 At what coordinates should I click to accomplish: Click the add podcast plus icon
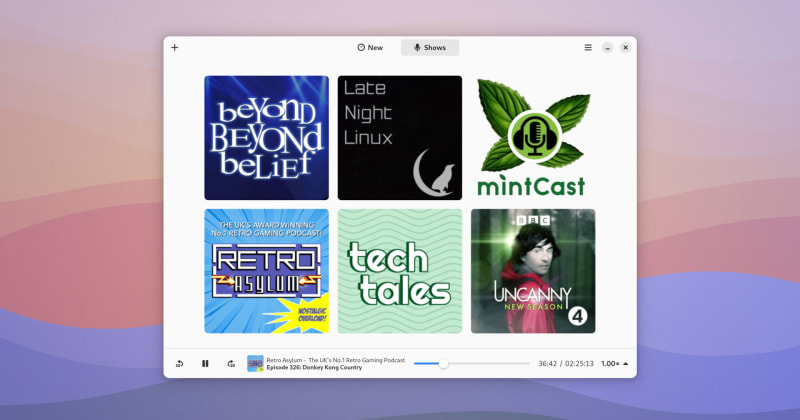point(175,47)
